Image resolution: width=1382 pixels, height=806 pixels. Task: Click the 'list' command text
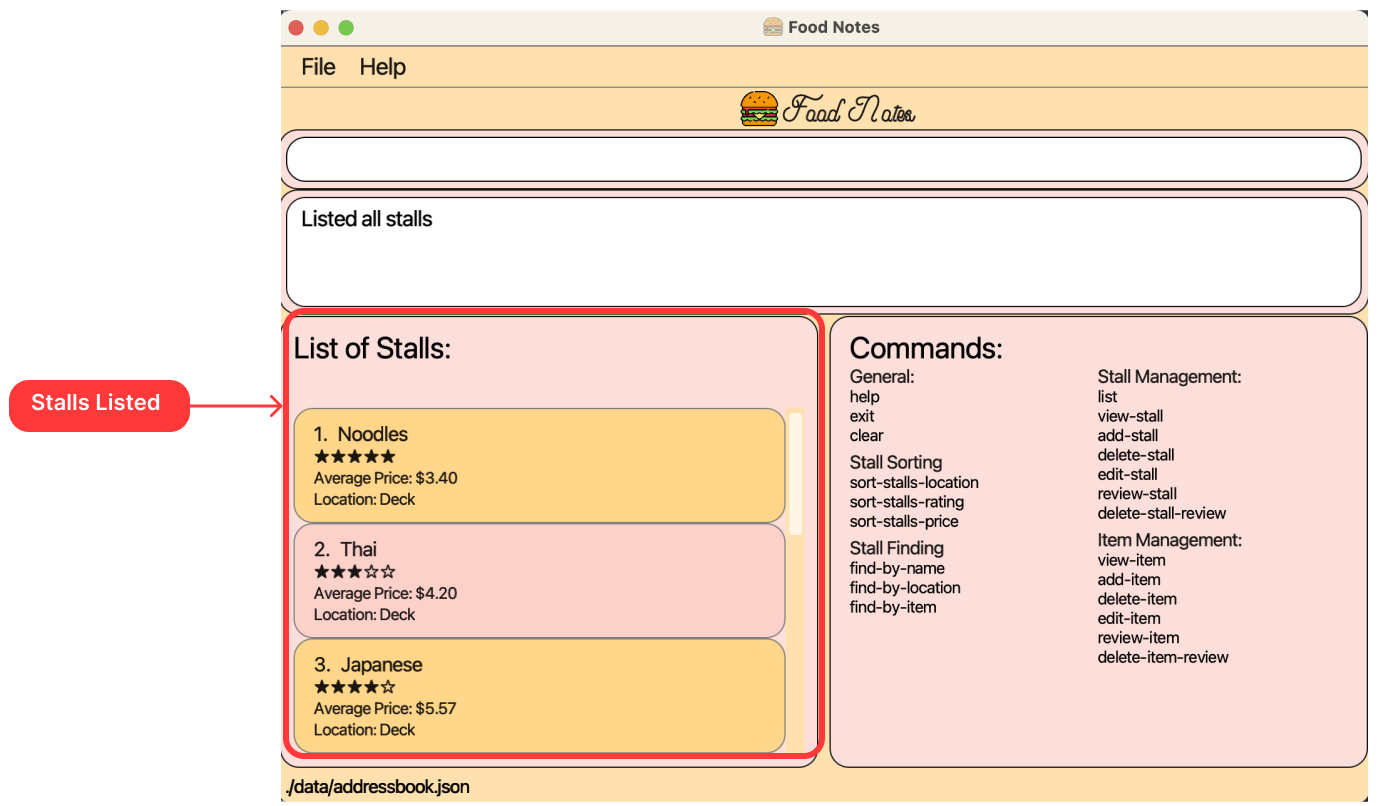(1107, 397)
